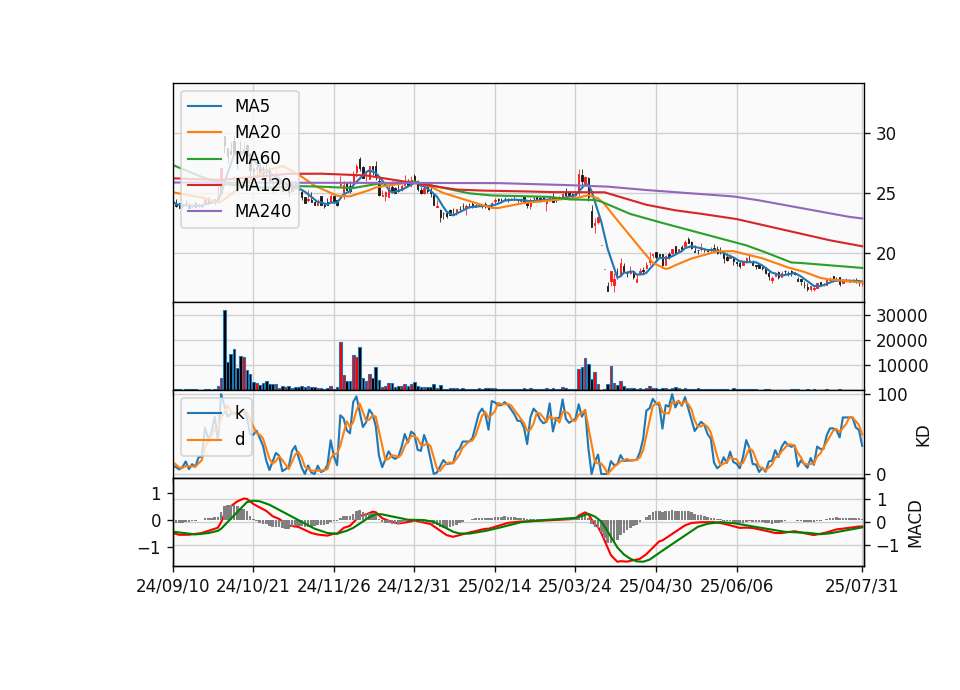Click the KD vertical axis title
Screen dimensions: 960x690
tap(922, 437)
